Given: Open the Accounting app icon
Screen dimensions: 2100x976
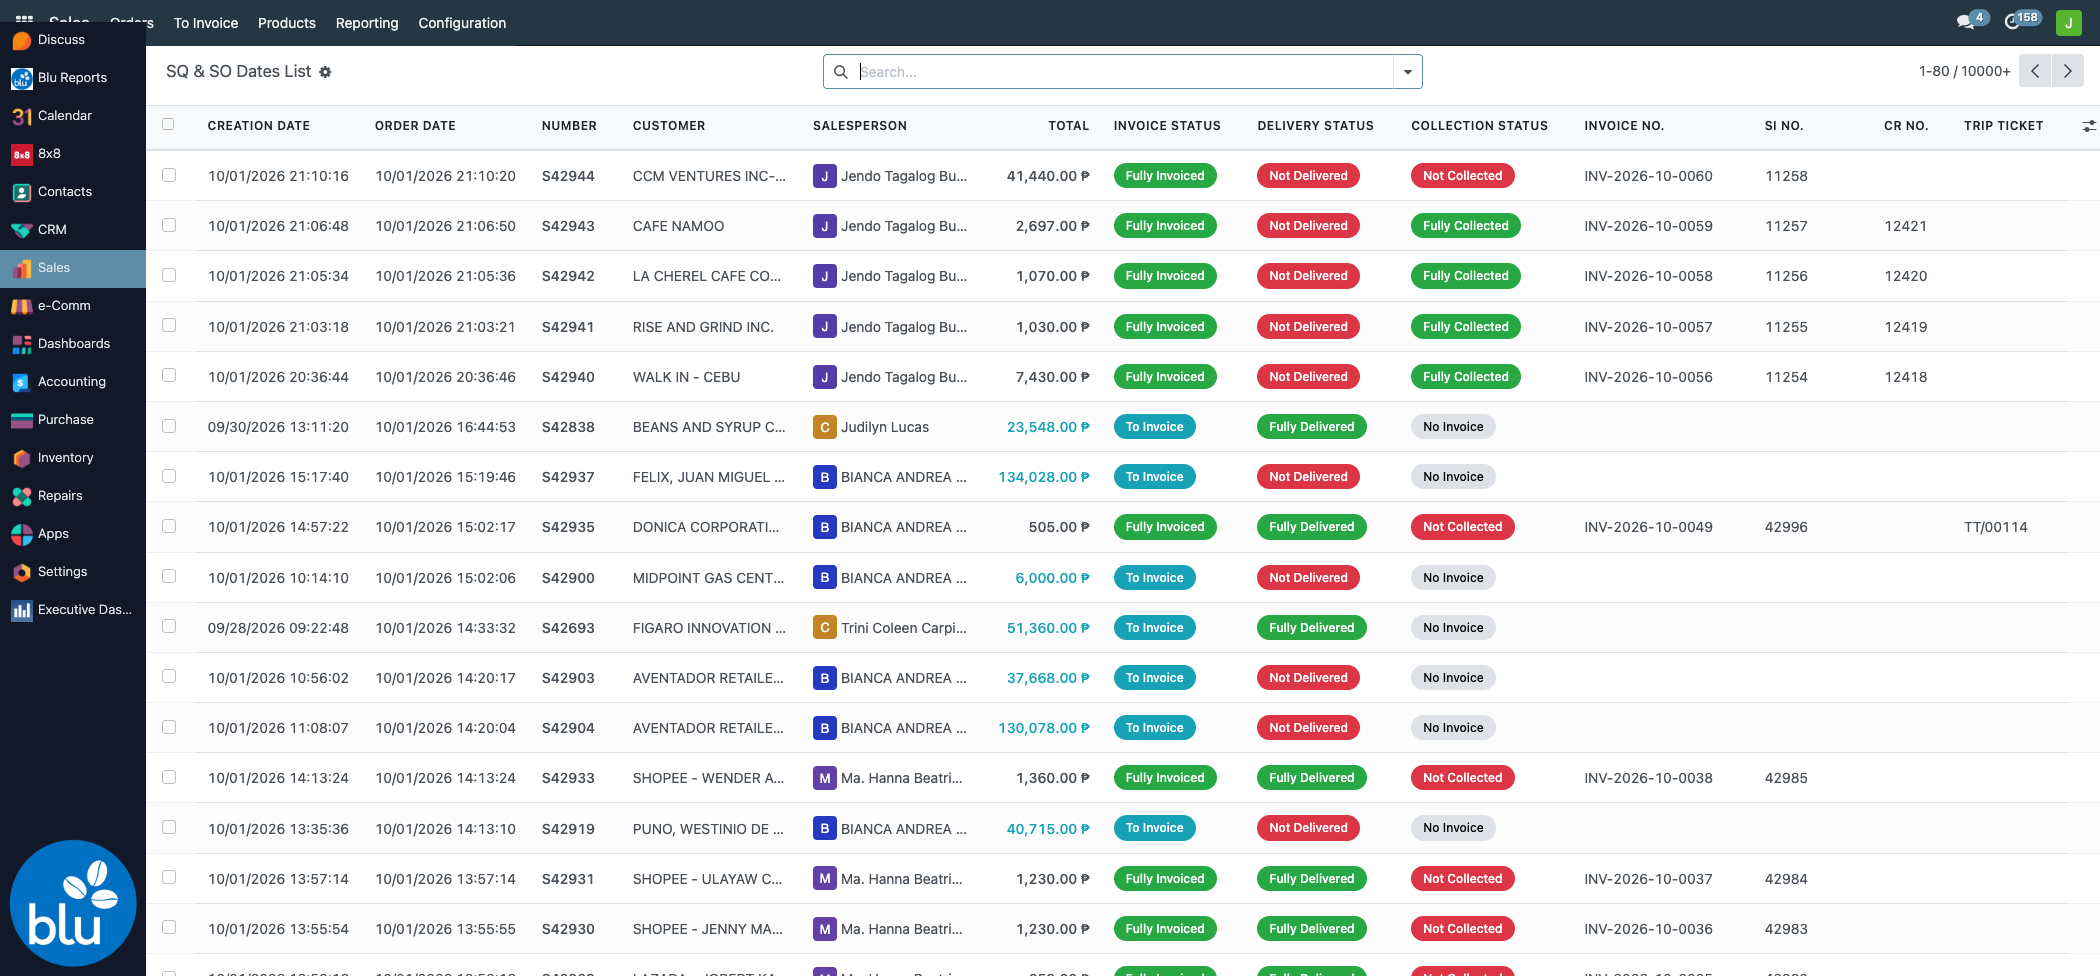Looking at the screenshot, I should tap(22, 382).
